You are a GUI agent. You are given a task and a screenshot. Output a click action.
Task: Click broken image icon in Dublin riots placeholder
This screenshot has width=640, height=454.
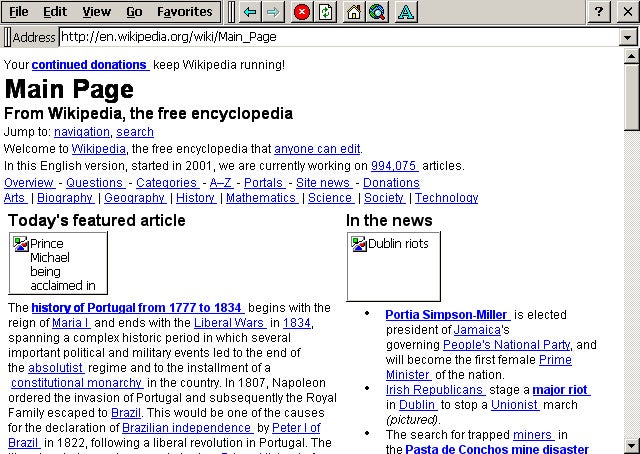point(359,244)
